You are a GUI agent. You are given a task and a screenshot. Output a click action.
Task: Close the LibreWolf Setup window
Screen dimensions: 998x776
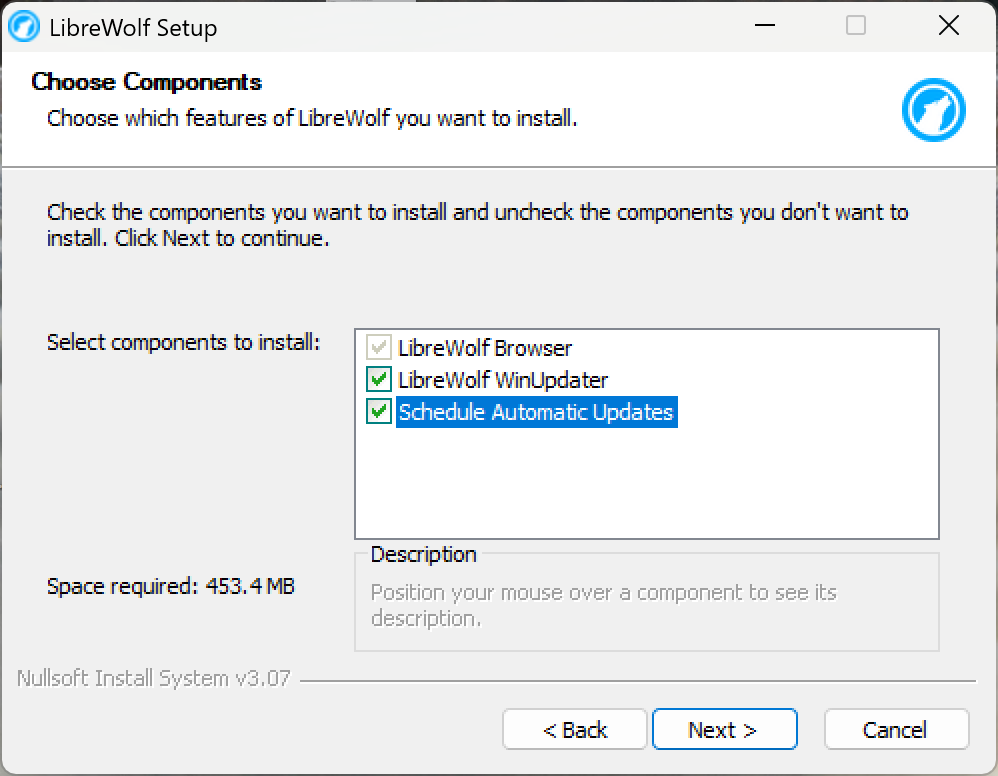pos(948,26)
